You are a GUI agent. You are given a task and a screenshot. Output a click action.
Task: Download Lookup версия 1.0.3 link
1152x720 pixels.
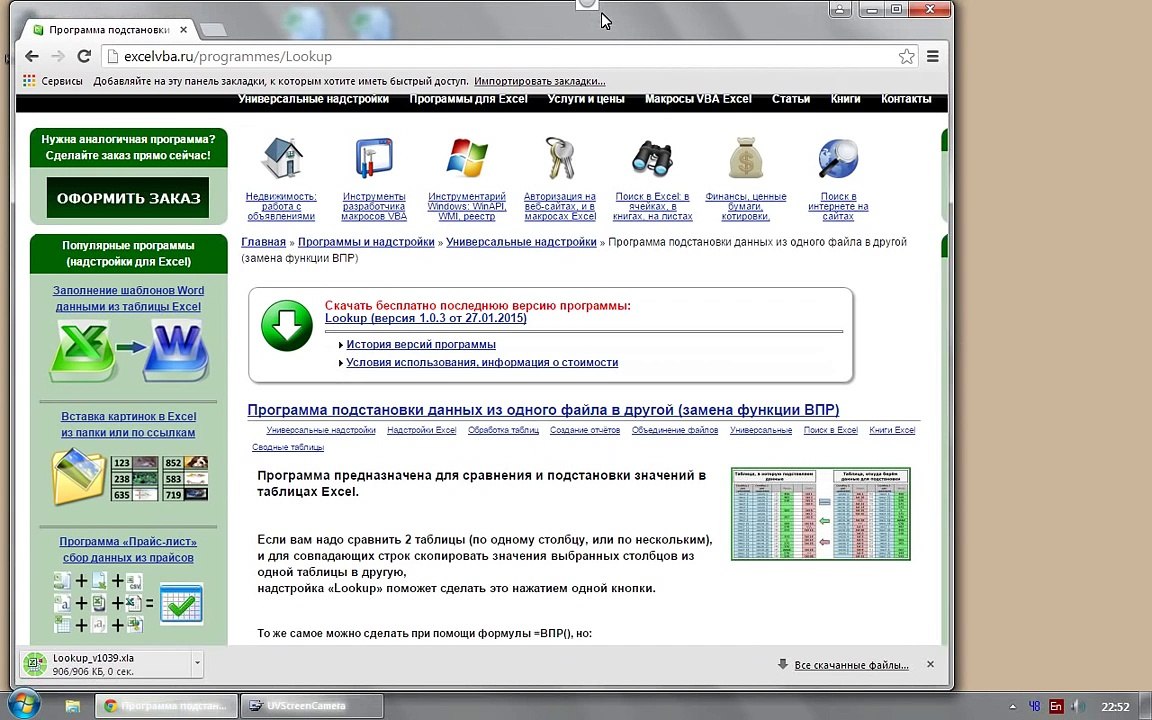pos(425,318)
